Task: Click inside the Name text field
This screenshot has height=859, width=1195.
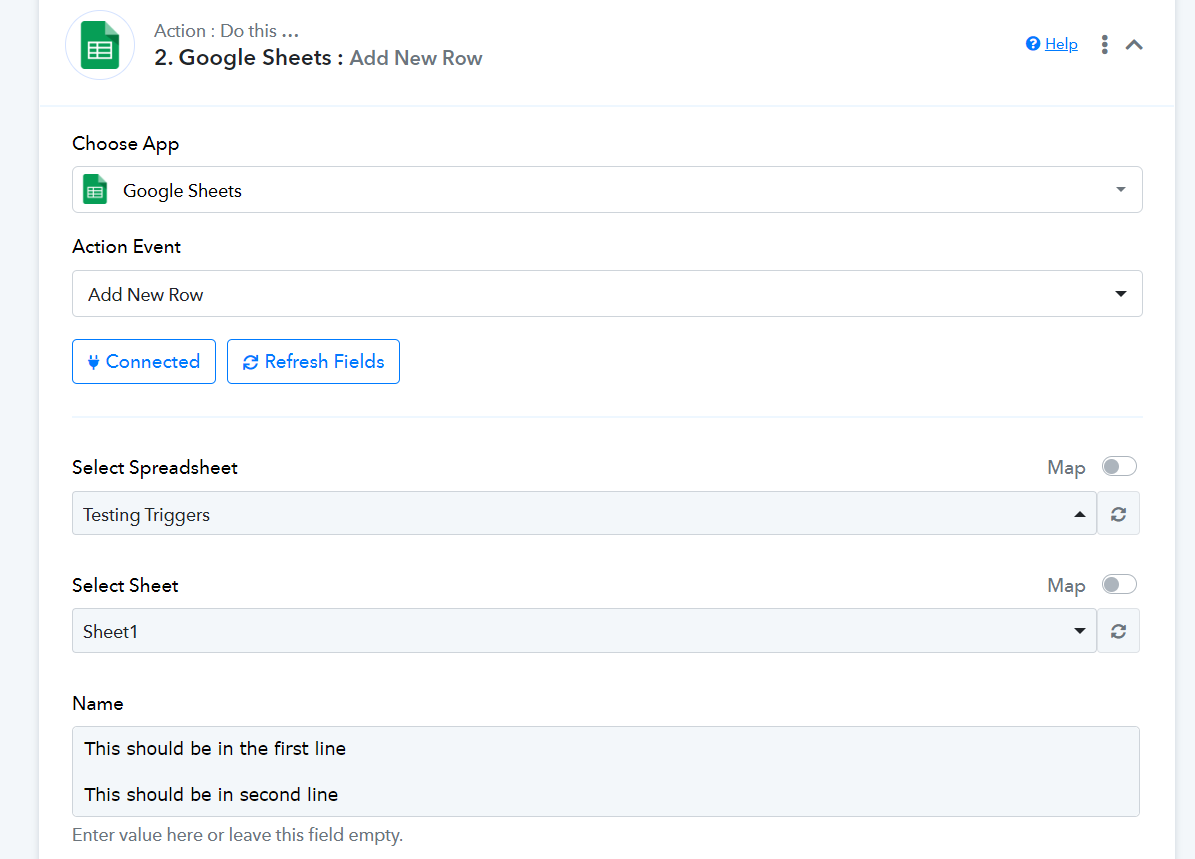Action: click(x=606, y=771)
